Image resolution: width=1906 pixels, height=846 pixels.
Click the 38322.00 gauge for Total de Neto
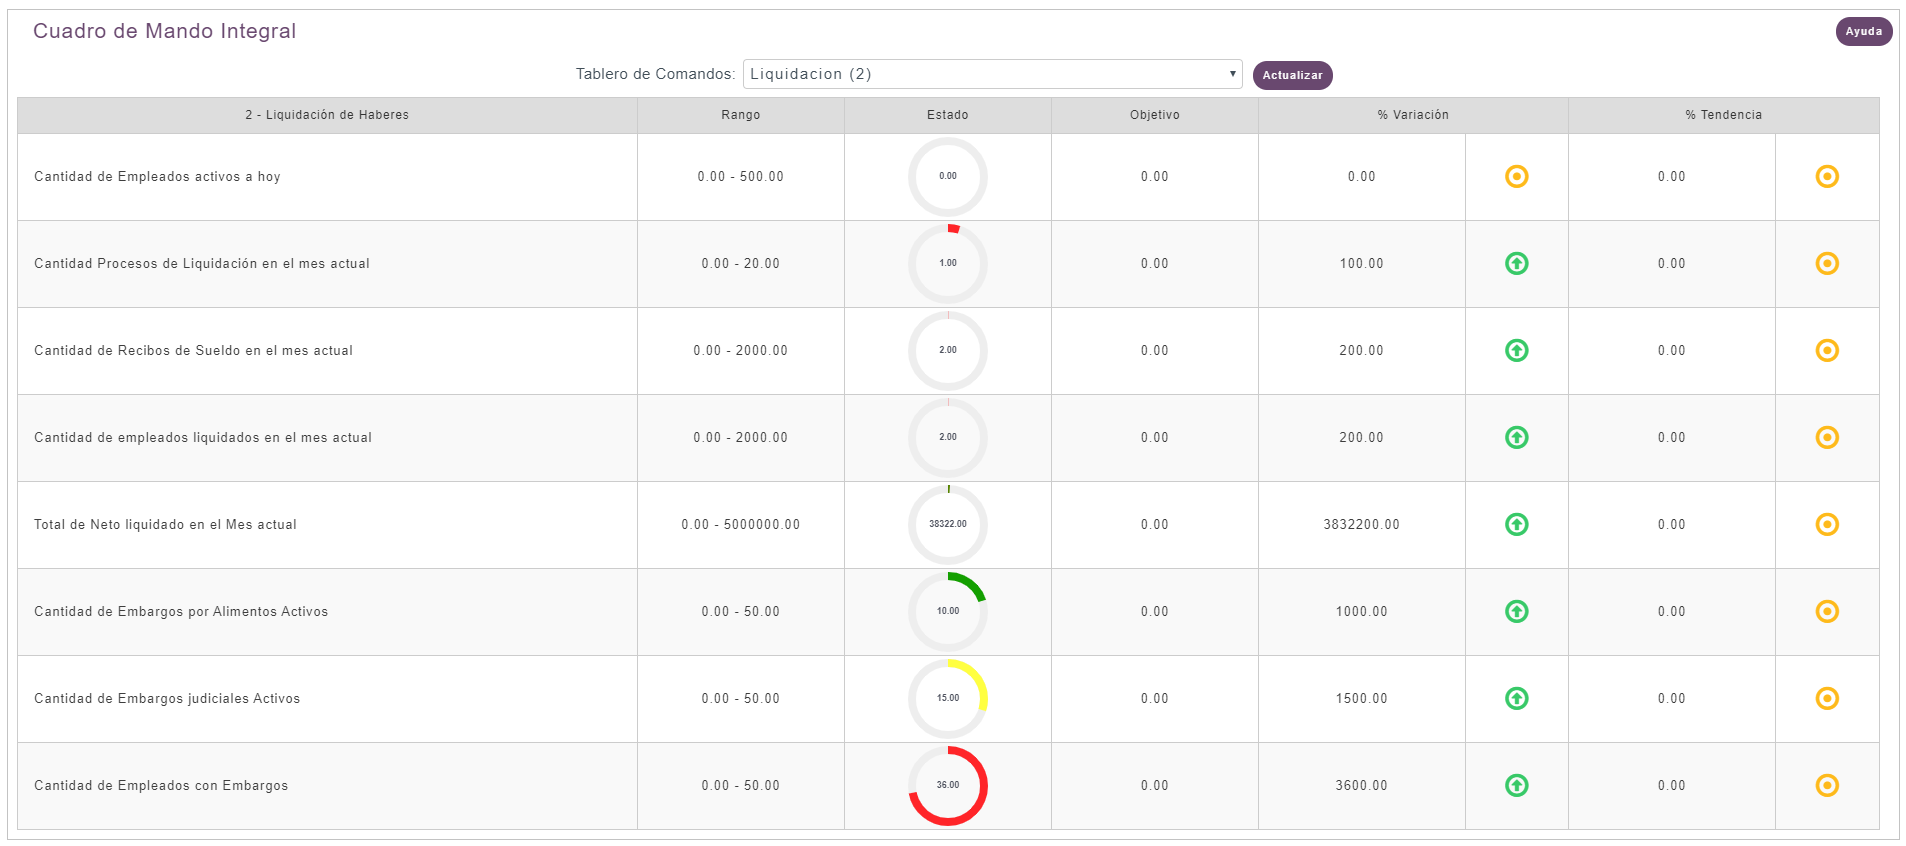pyautogui.click(x=947, y=525)
